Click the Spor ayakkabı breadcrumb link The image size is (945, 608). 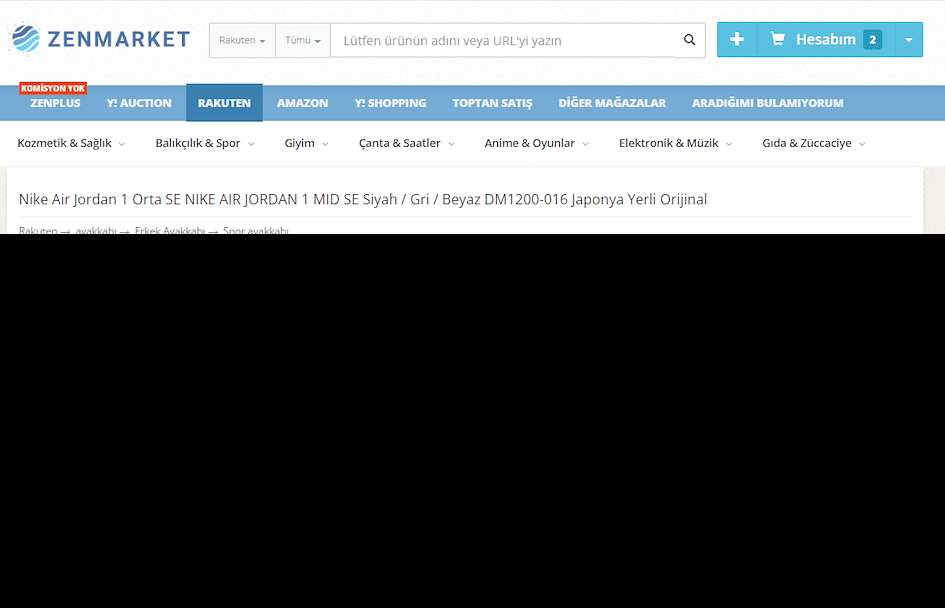click(256, 230)
